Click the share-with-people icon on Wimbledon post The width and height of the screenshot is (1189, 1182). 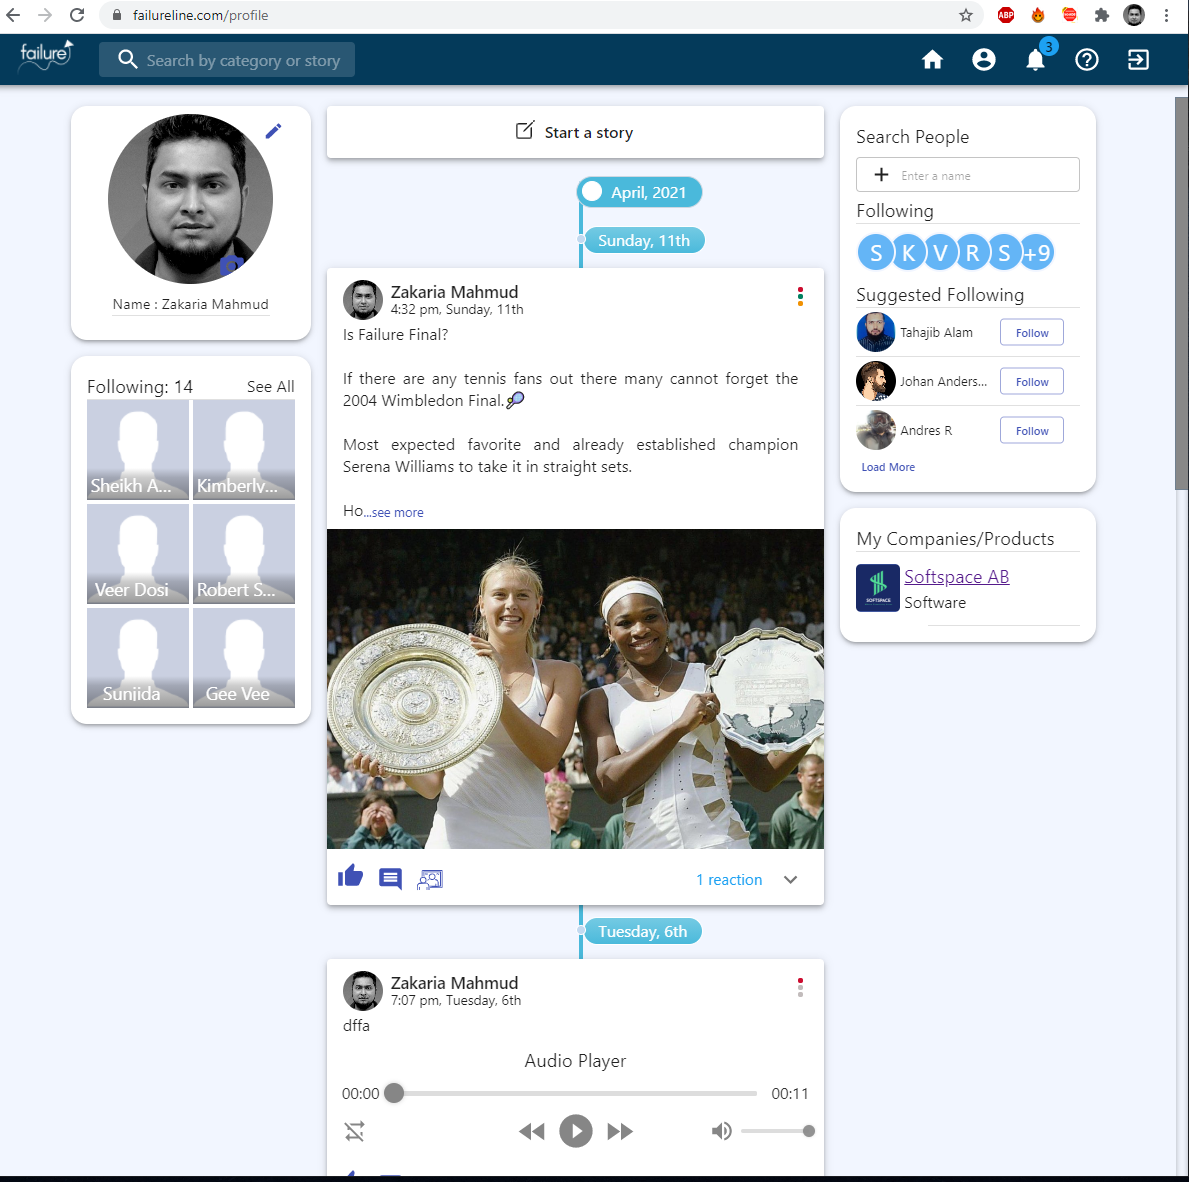click(x=429, y=879)
